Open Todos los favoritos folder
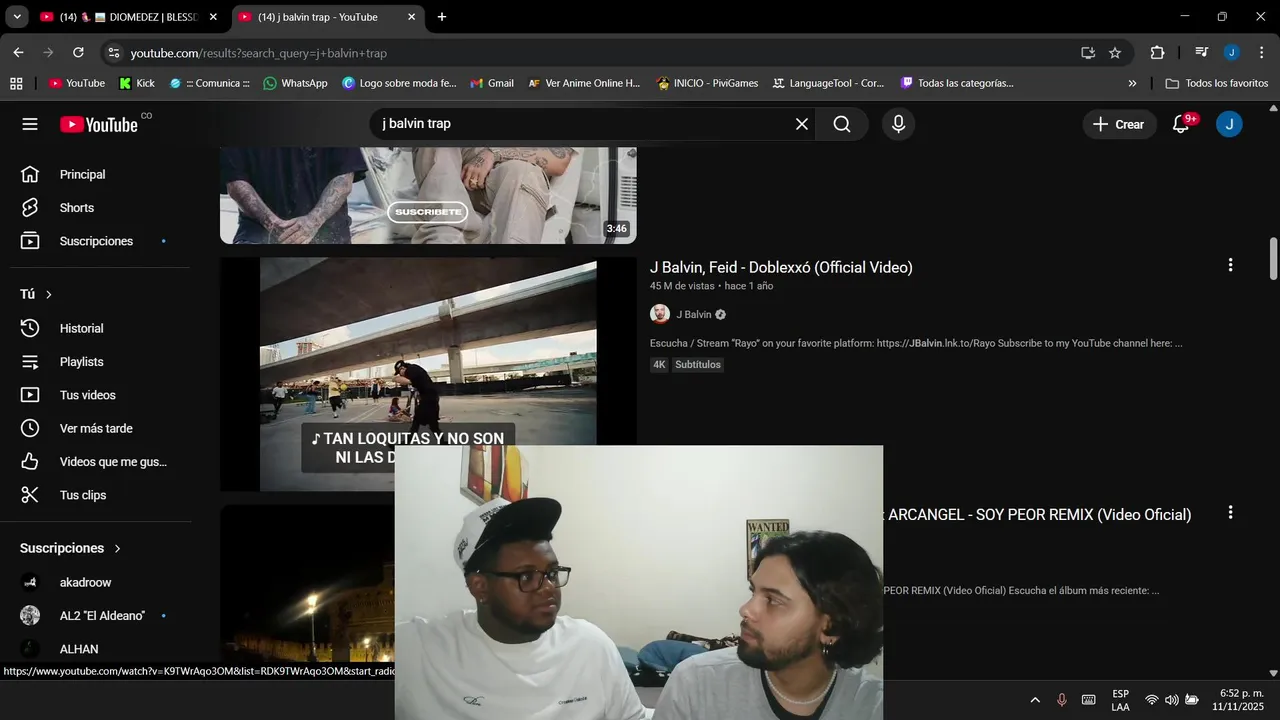This screenshot has width=1280, height=720. click(1217, 83)
